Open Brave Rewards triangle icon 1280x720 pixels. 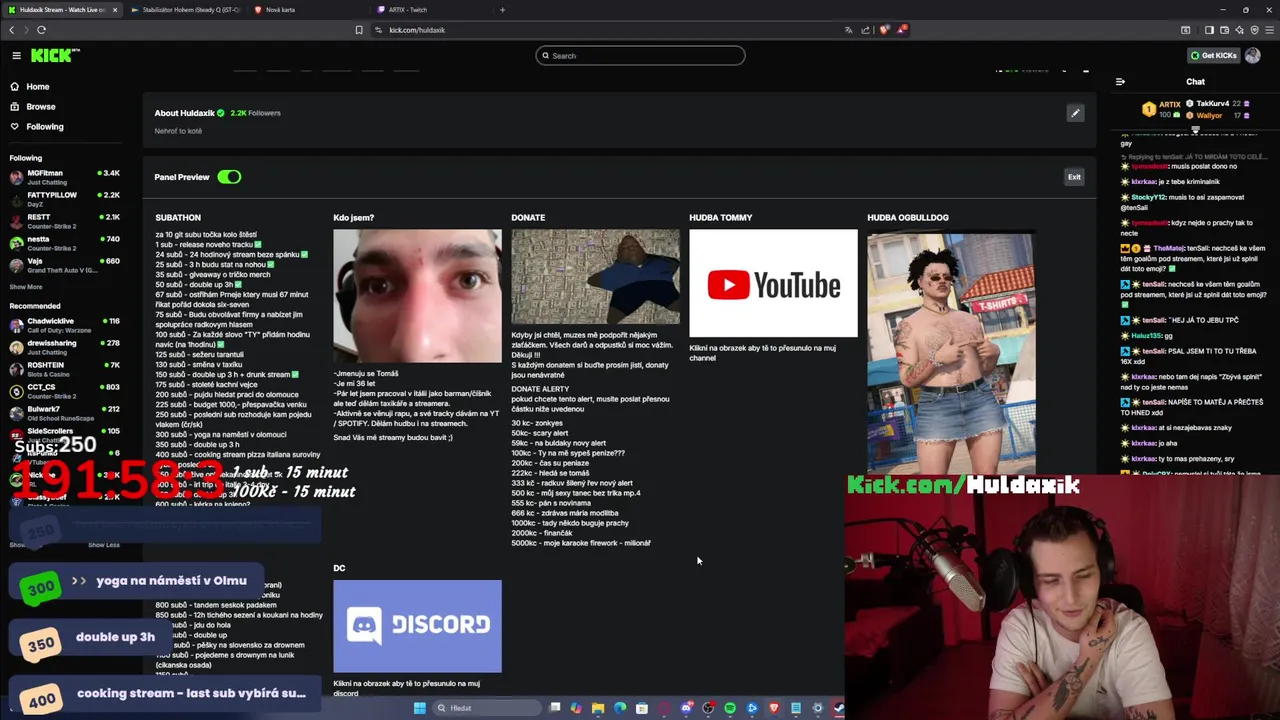point(902,30)
